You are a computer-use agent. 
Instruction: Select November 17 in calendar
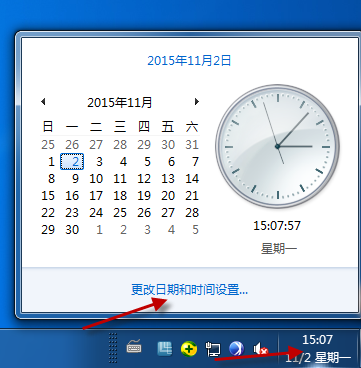click(x=96, y=196)
